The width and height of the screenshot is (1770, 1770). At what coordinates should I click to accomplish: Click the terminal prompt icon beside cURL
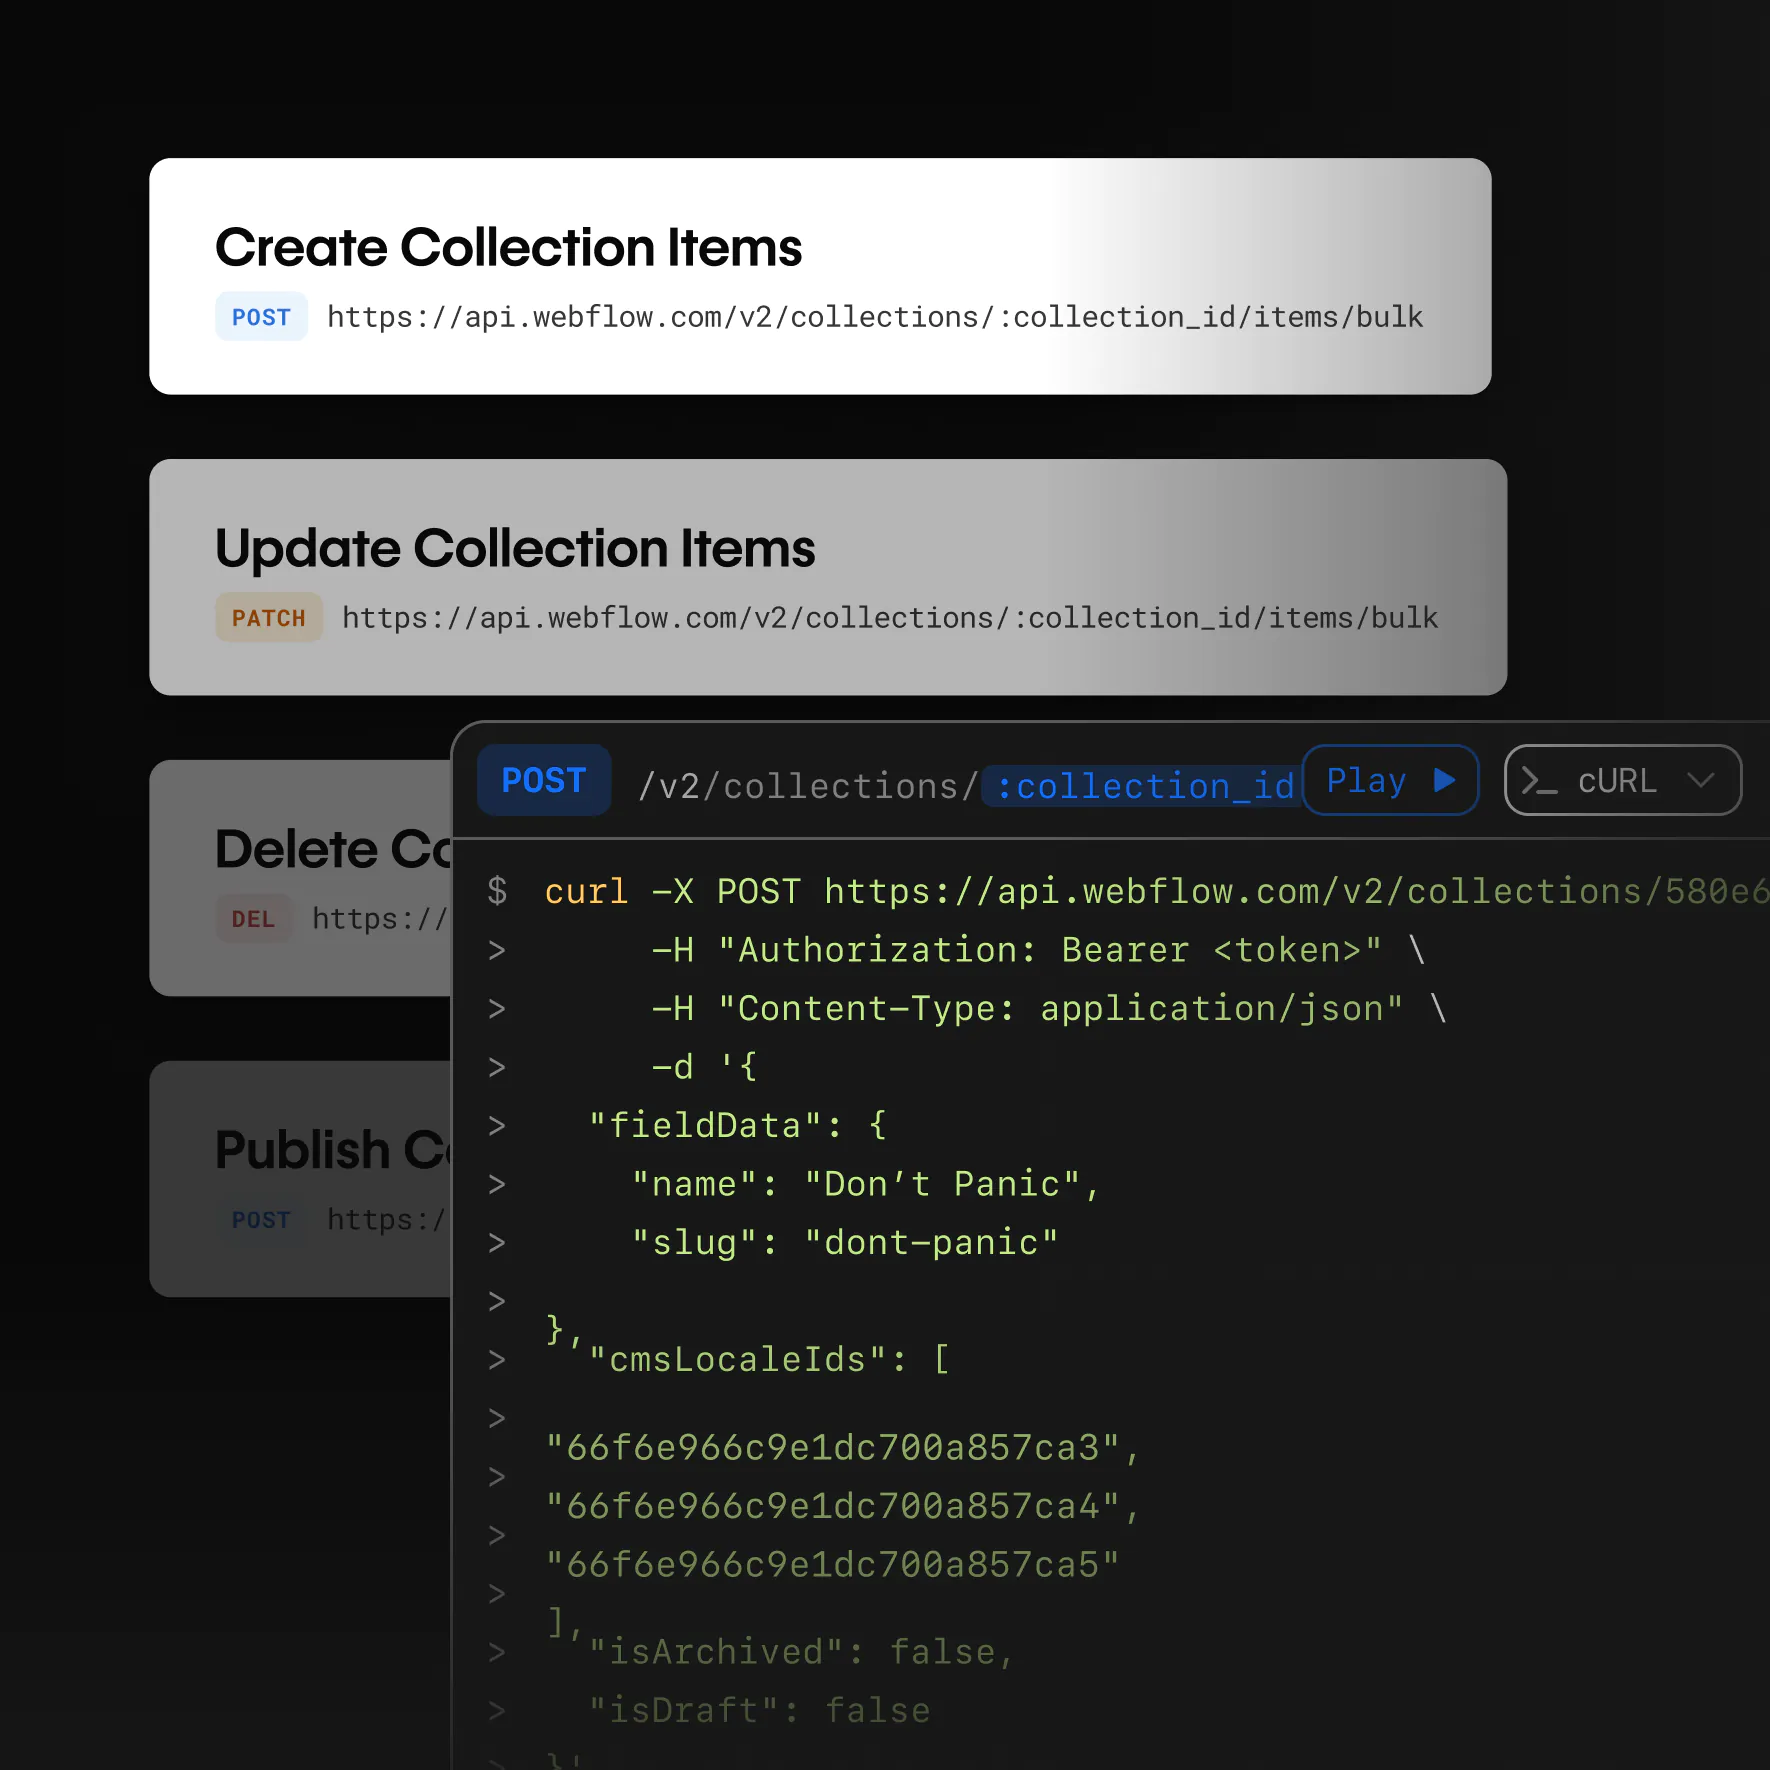pos(1538,781)
